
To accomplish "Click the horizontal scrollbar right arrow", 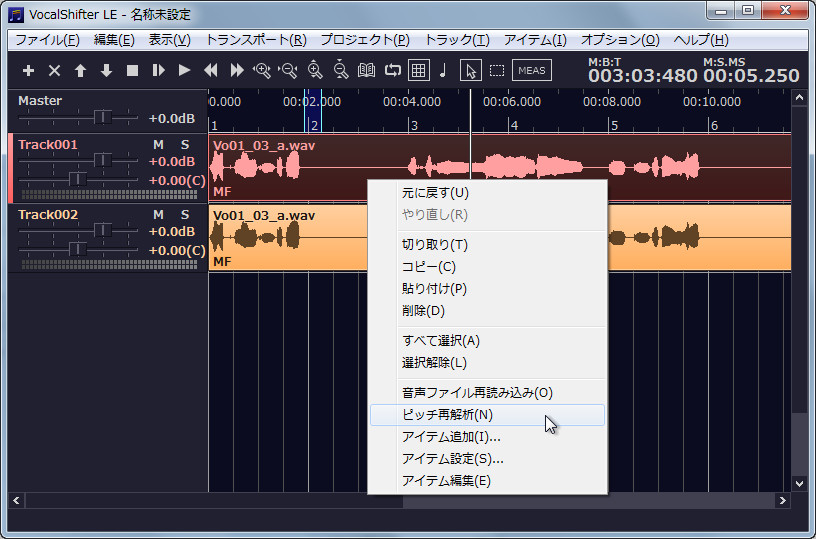I will [x=782, y=500].
